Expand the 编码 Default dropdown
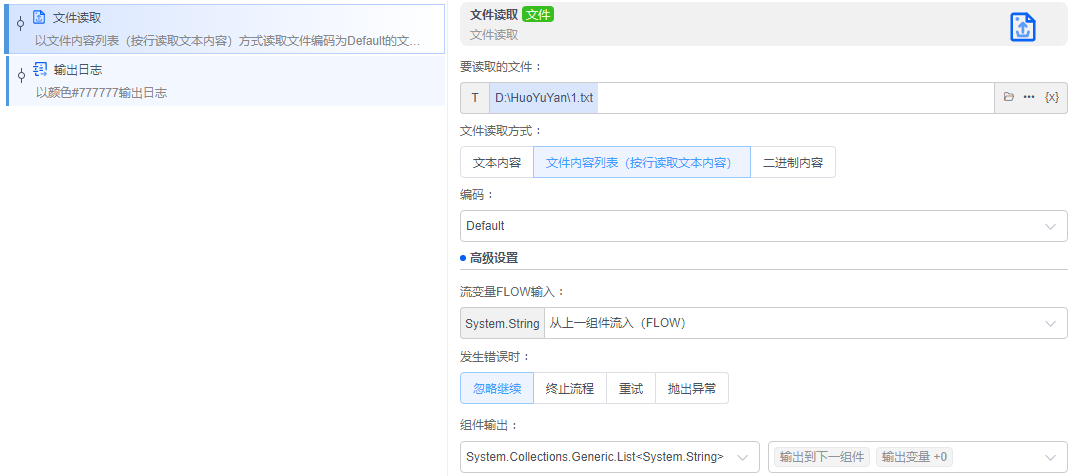Viewport: 1071px width, 476px height. [x=763, y=226]
